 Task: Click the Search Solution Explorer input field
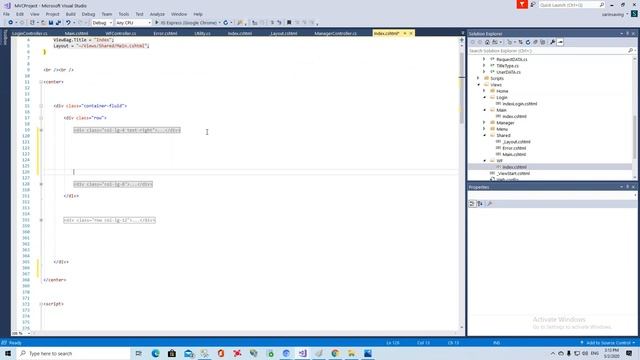547,51
